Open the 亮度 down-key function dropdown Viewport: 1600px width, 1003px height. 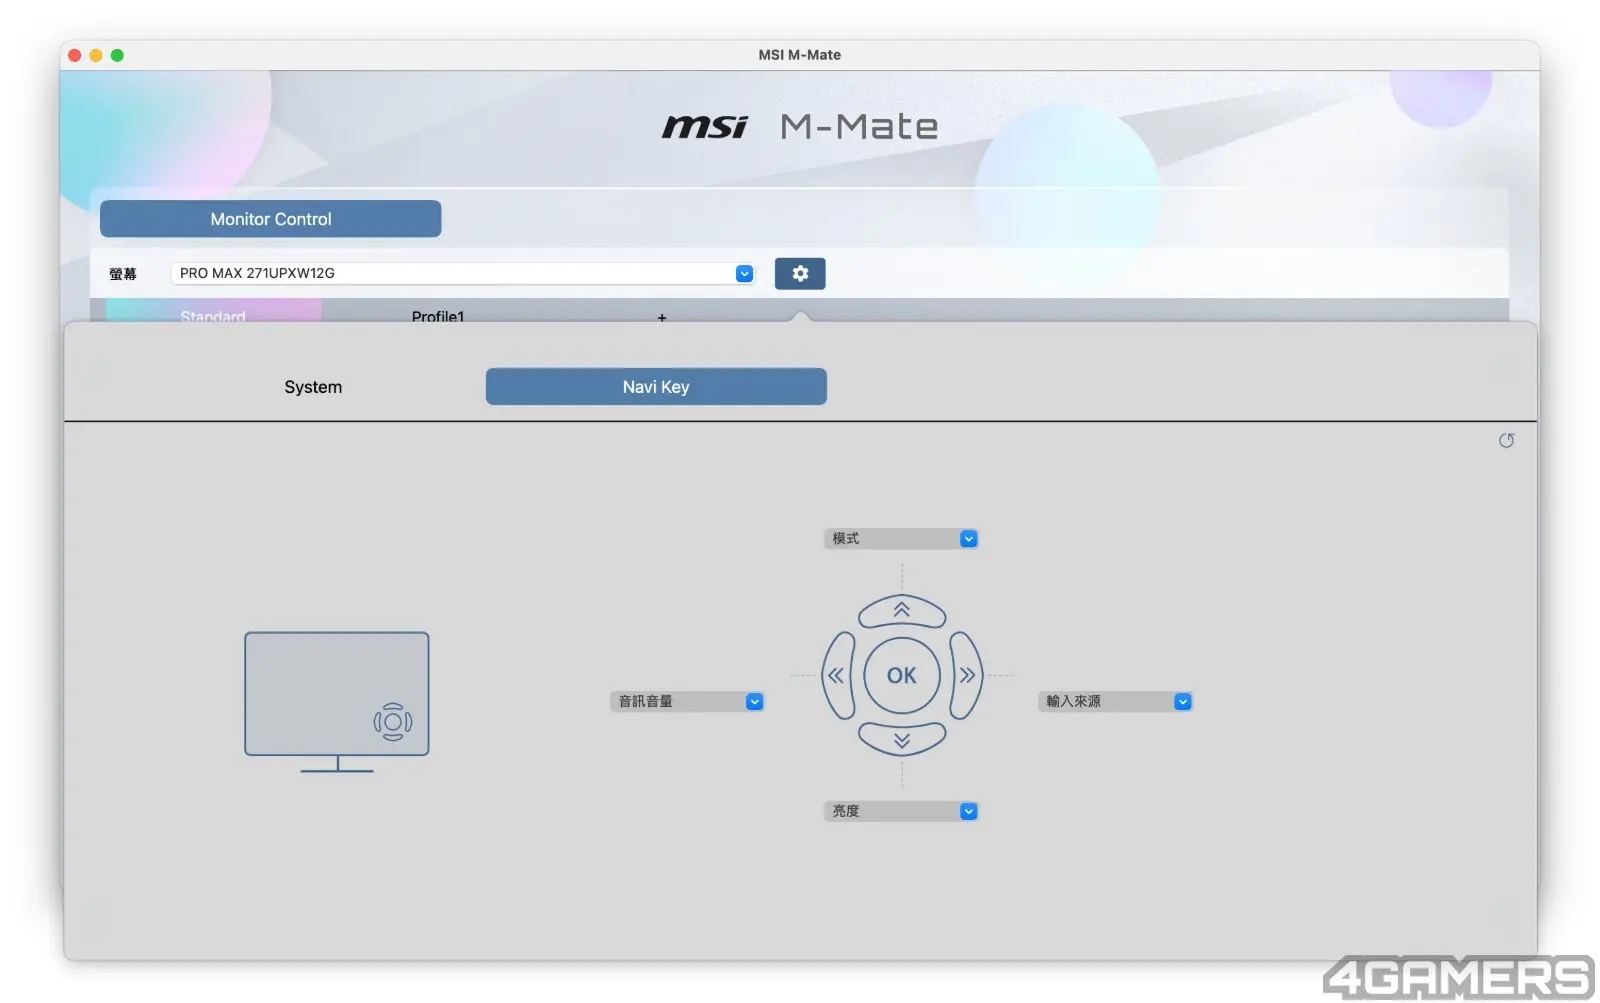(901, 811)
